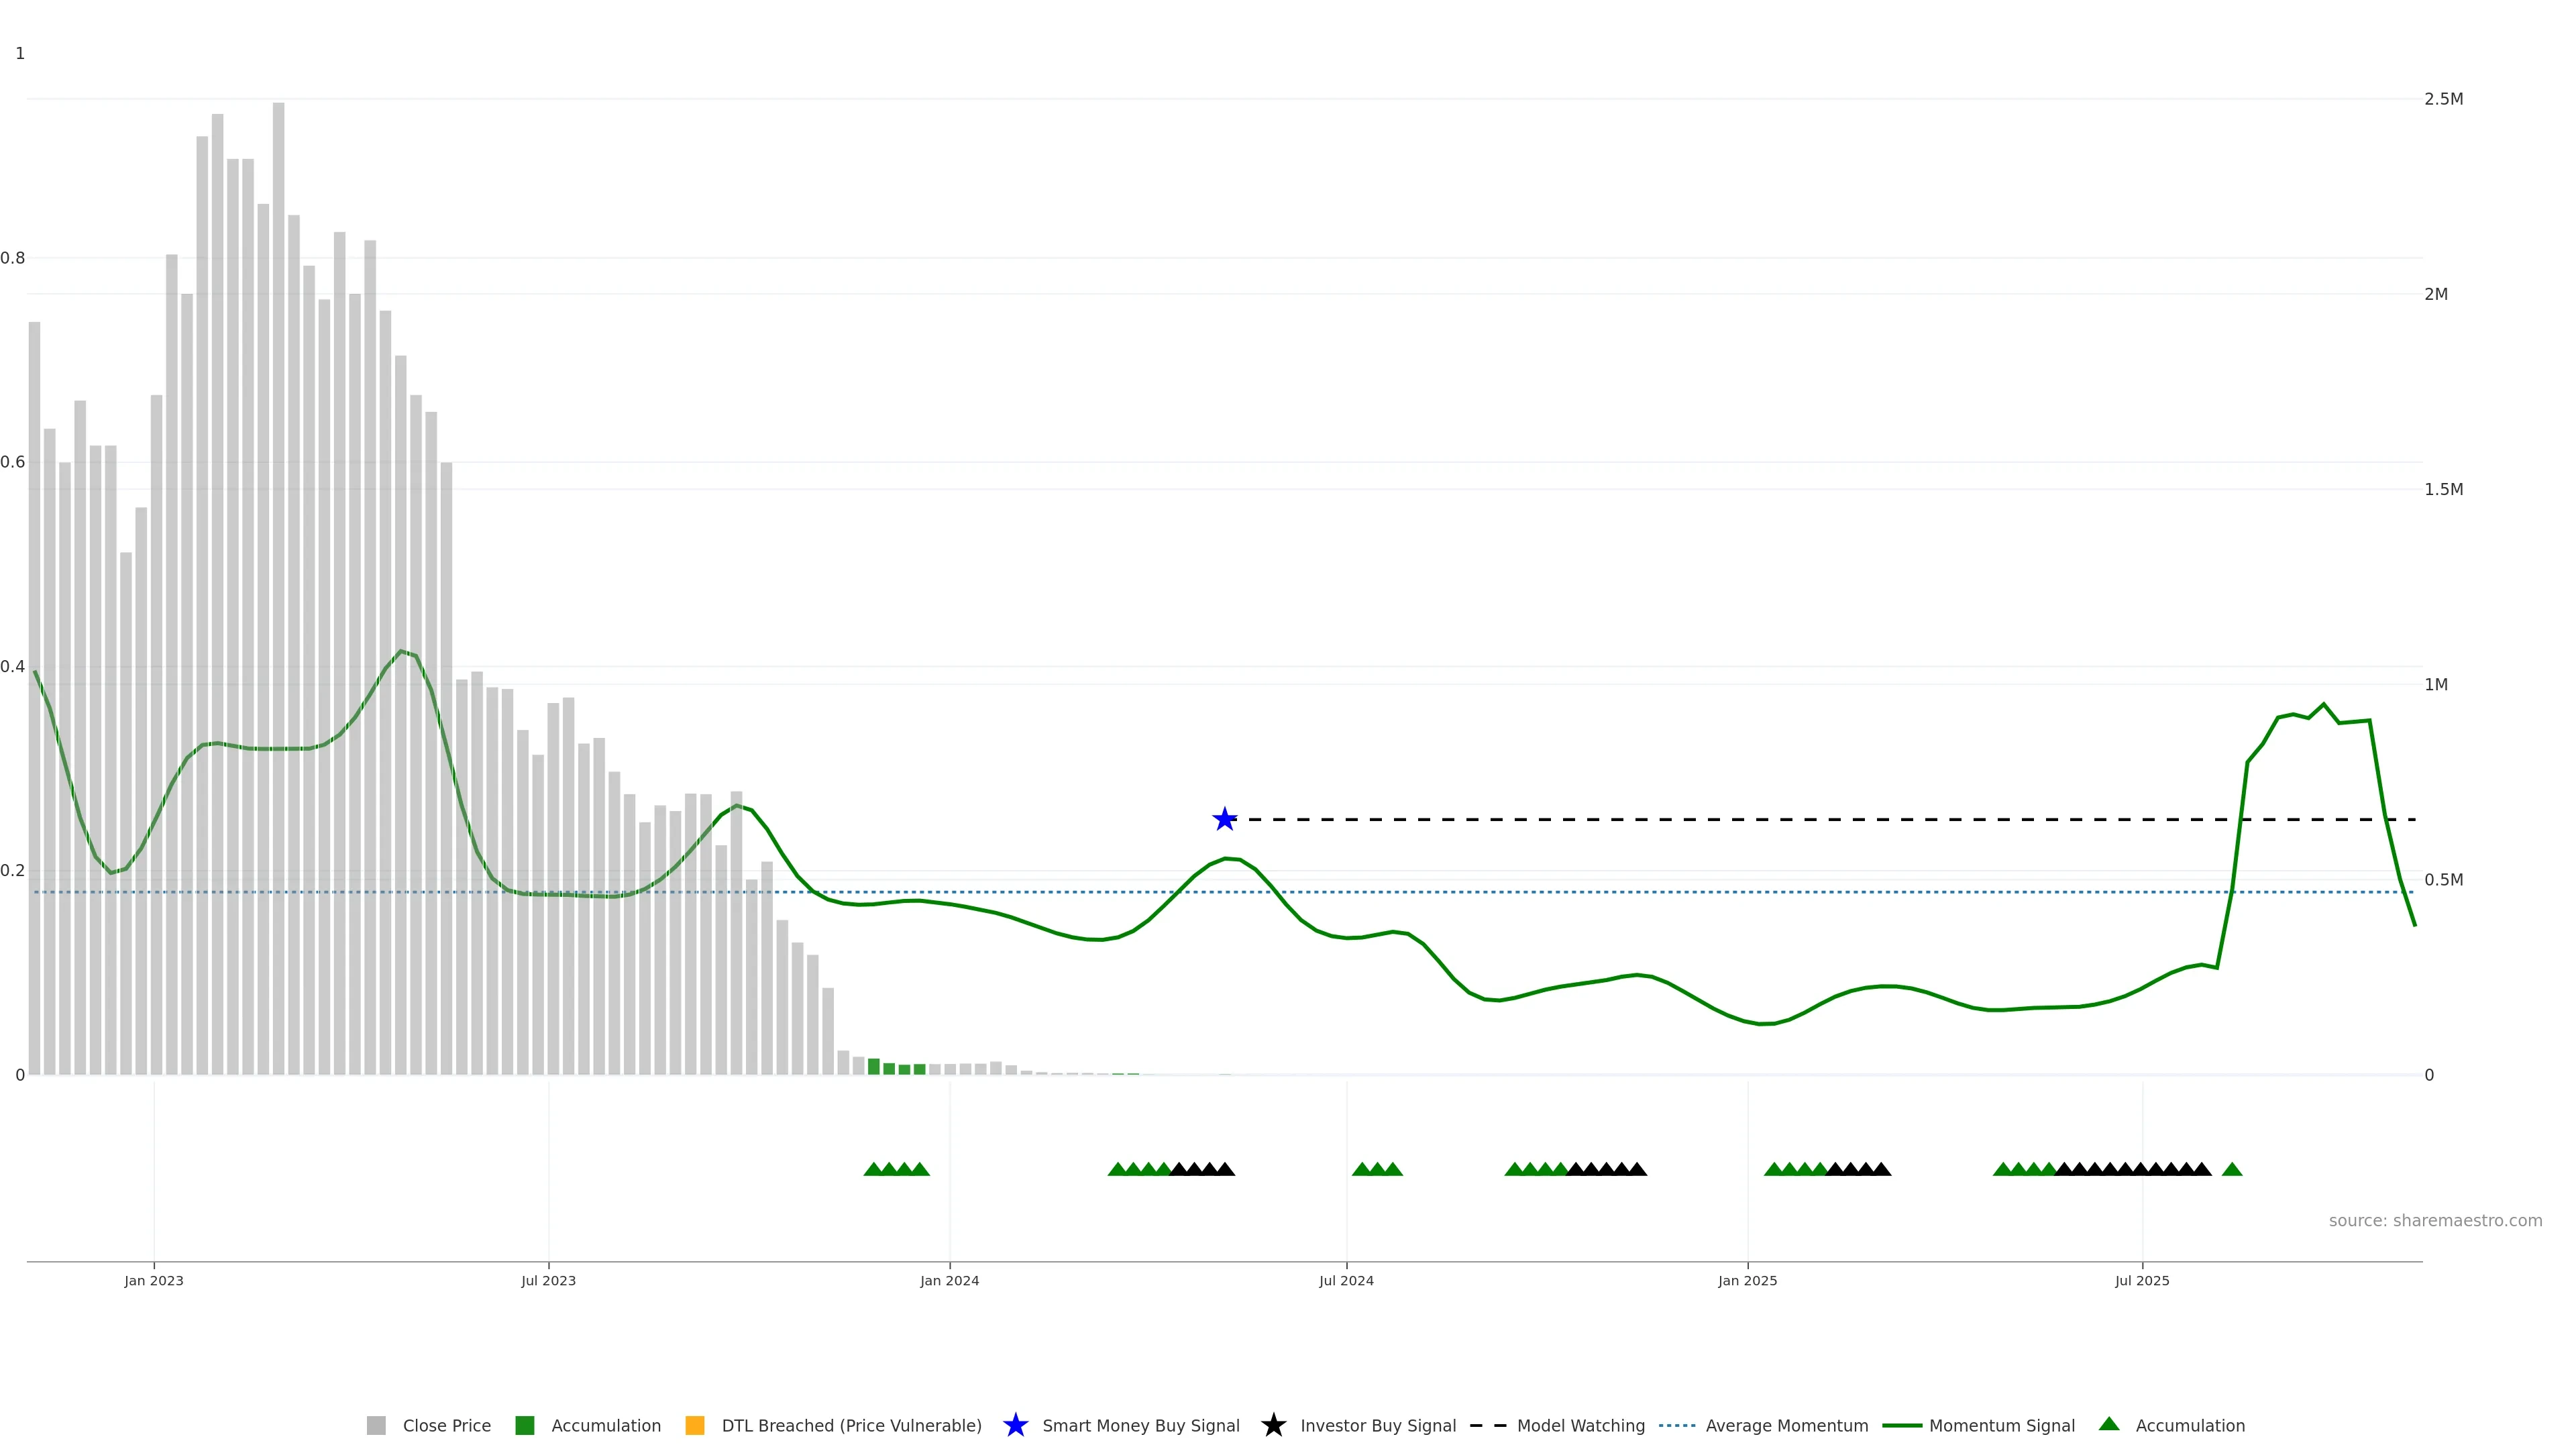The height and width of the screenshot is (1449, 2576).
Task: Click the DTL Breached (Price Vulnerable) label
Action: 851,1425
